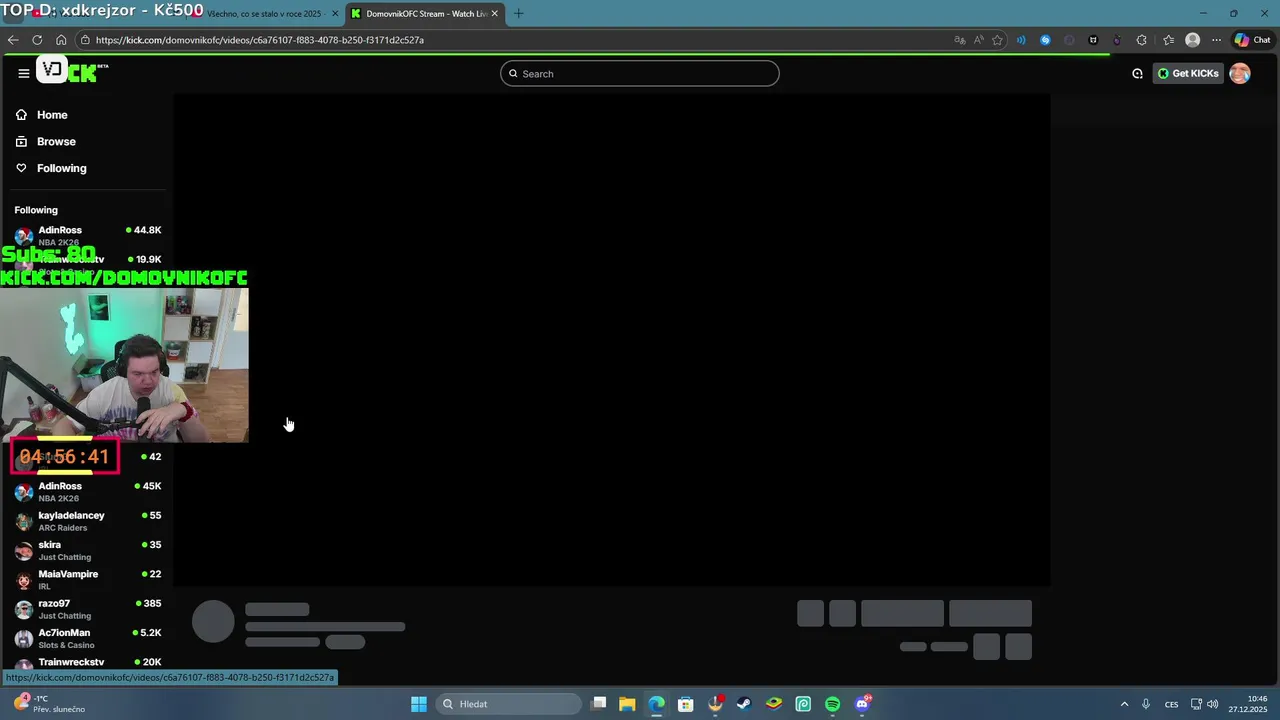Open Microsoft Store from the taskbar
This screenshot has width=1280, height=720.
point(685,704)
